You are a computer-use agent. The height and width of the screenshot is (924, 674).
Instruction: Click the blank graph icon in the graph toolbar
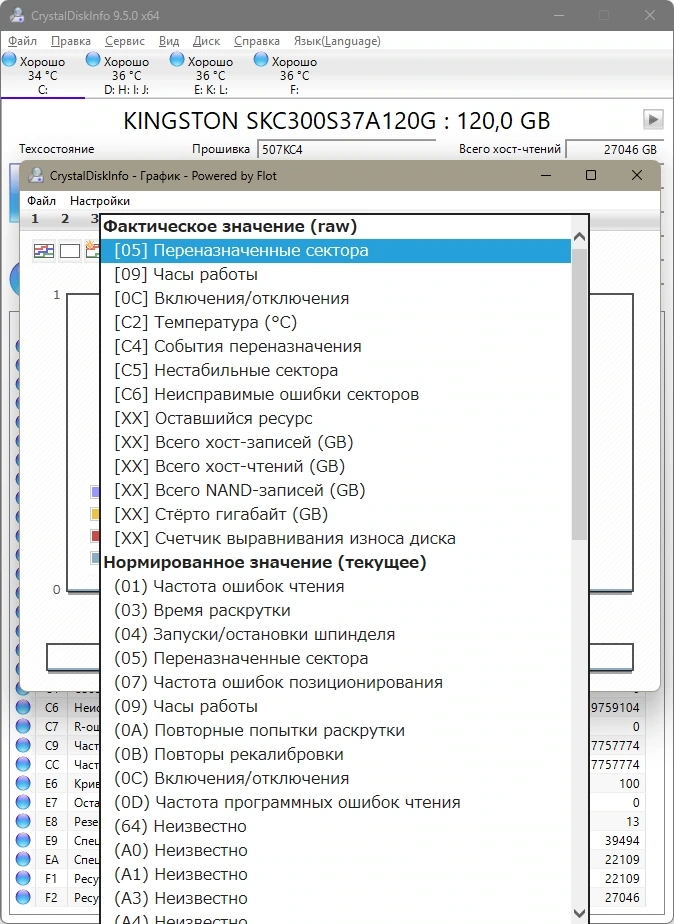tap(70, 250)
